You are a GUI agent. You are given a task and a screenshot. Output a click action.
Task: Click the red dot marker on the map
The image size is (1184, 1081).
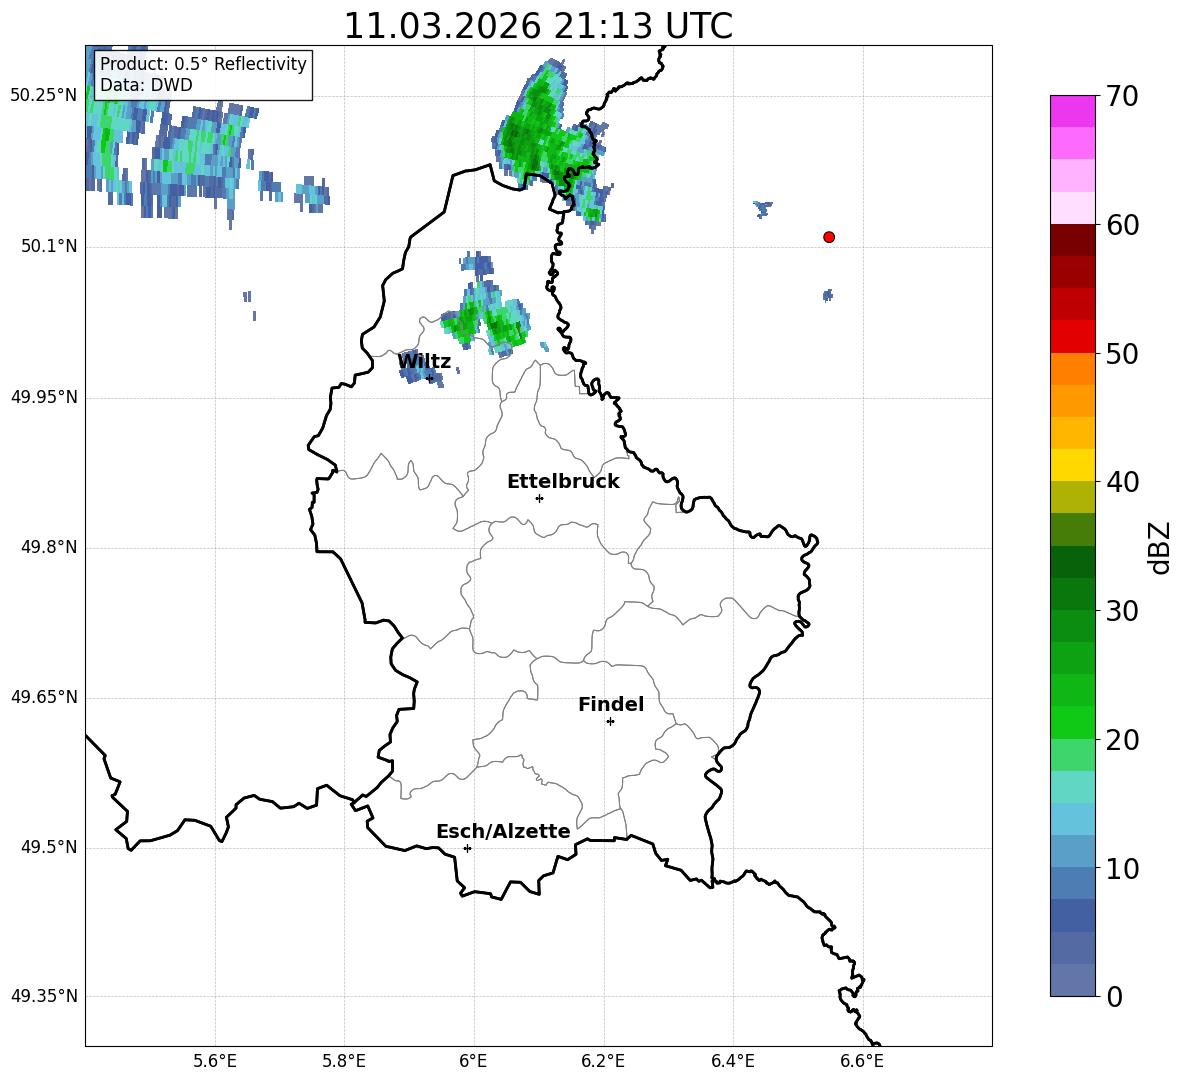[829, 237]
